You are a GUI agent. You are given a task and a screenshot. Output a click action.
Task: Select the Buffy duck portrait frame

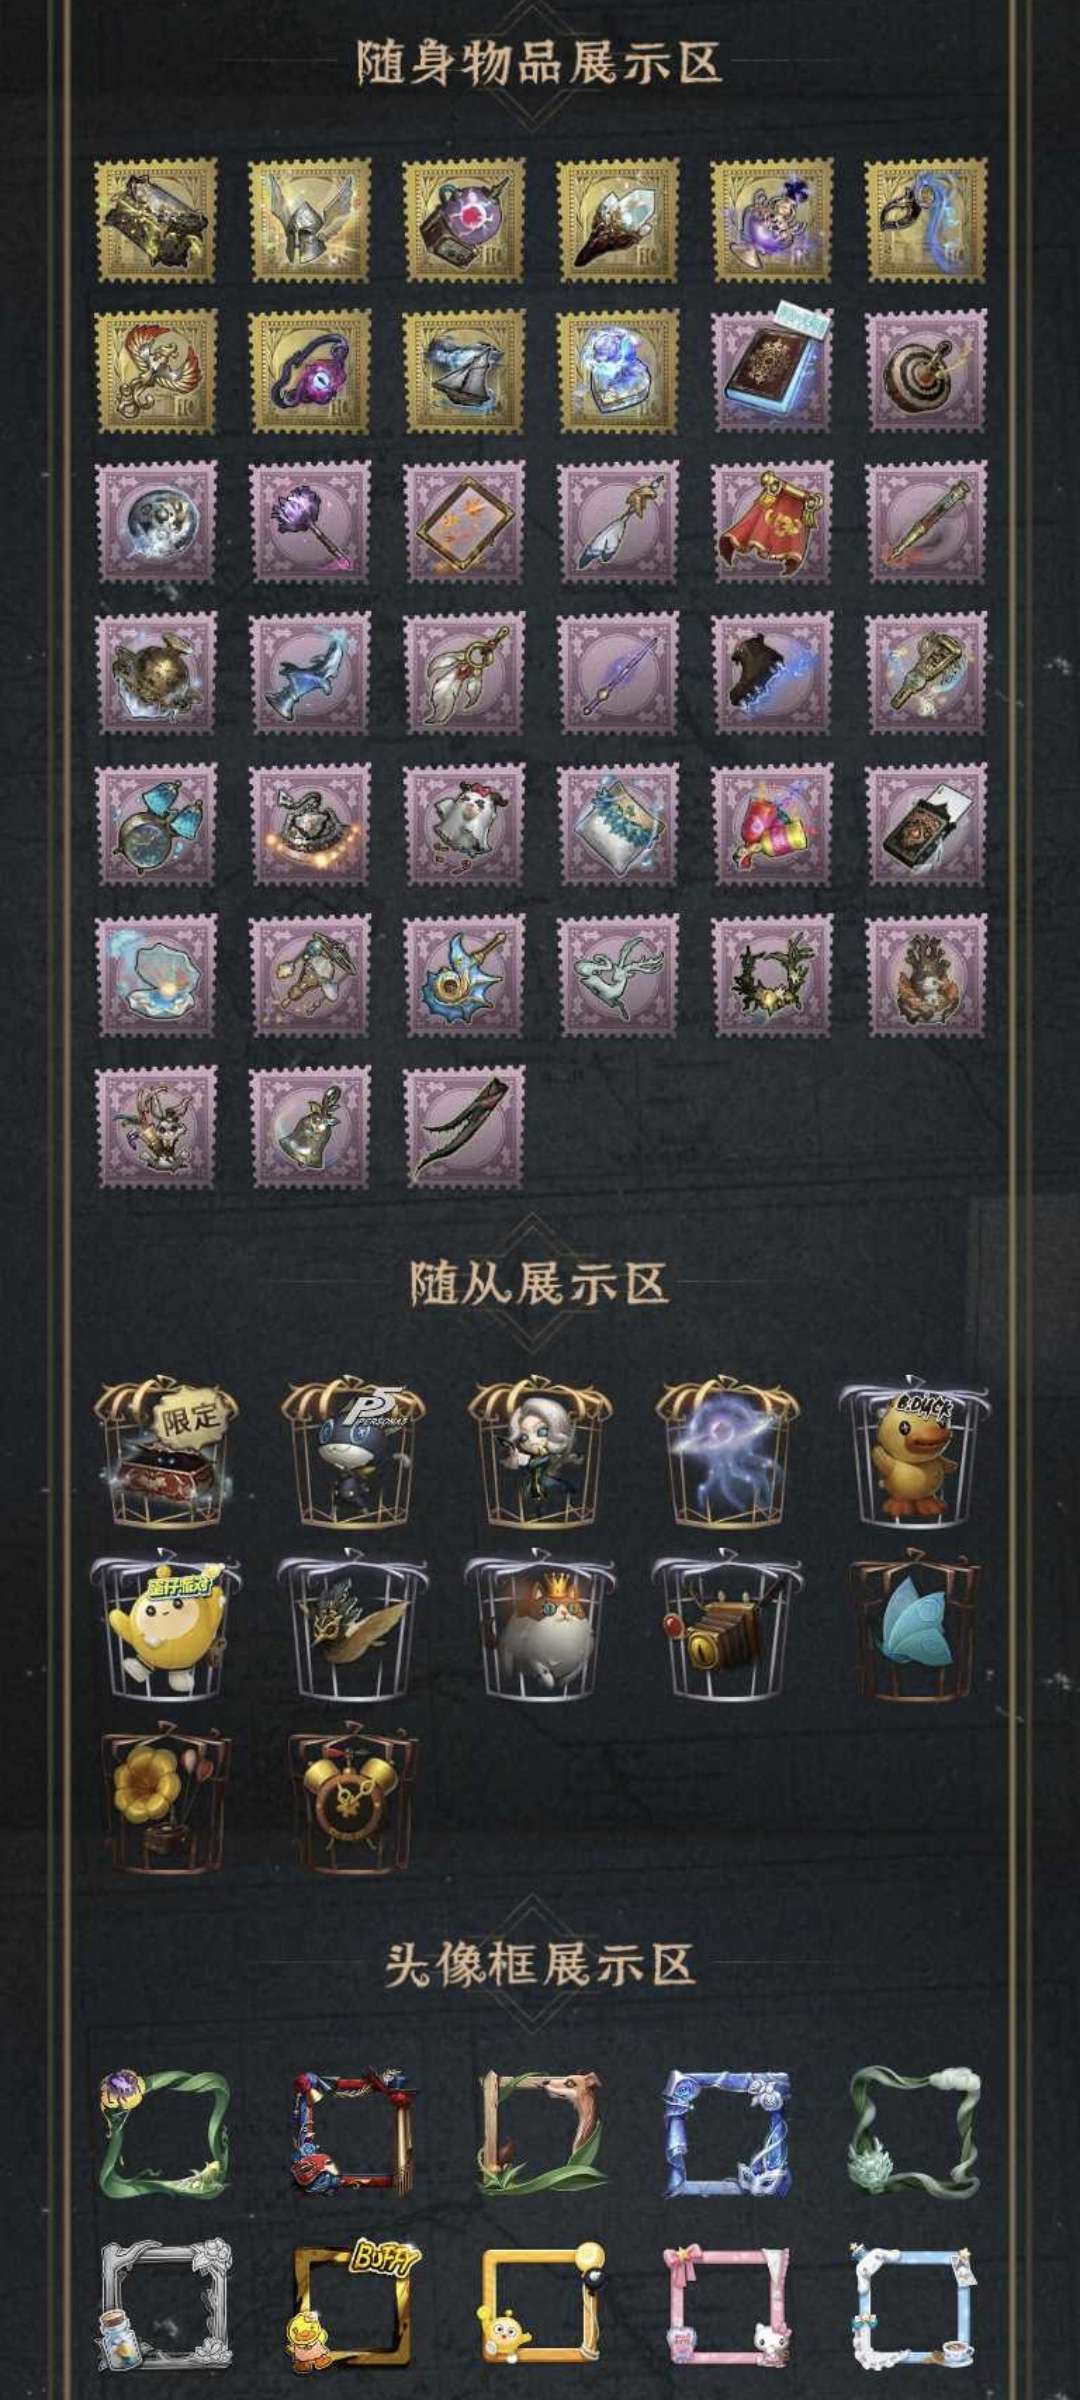354,2282
